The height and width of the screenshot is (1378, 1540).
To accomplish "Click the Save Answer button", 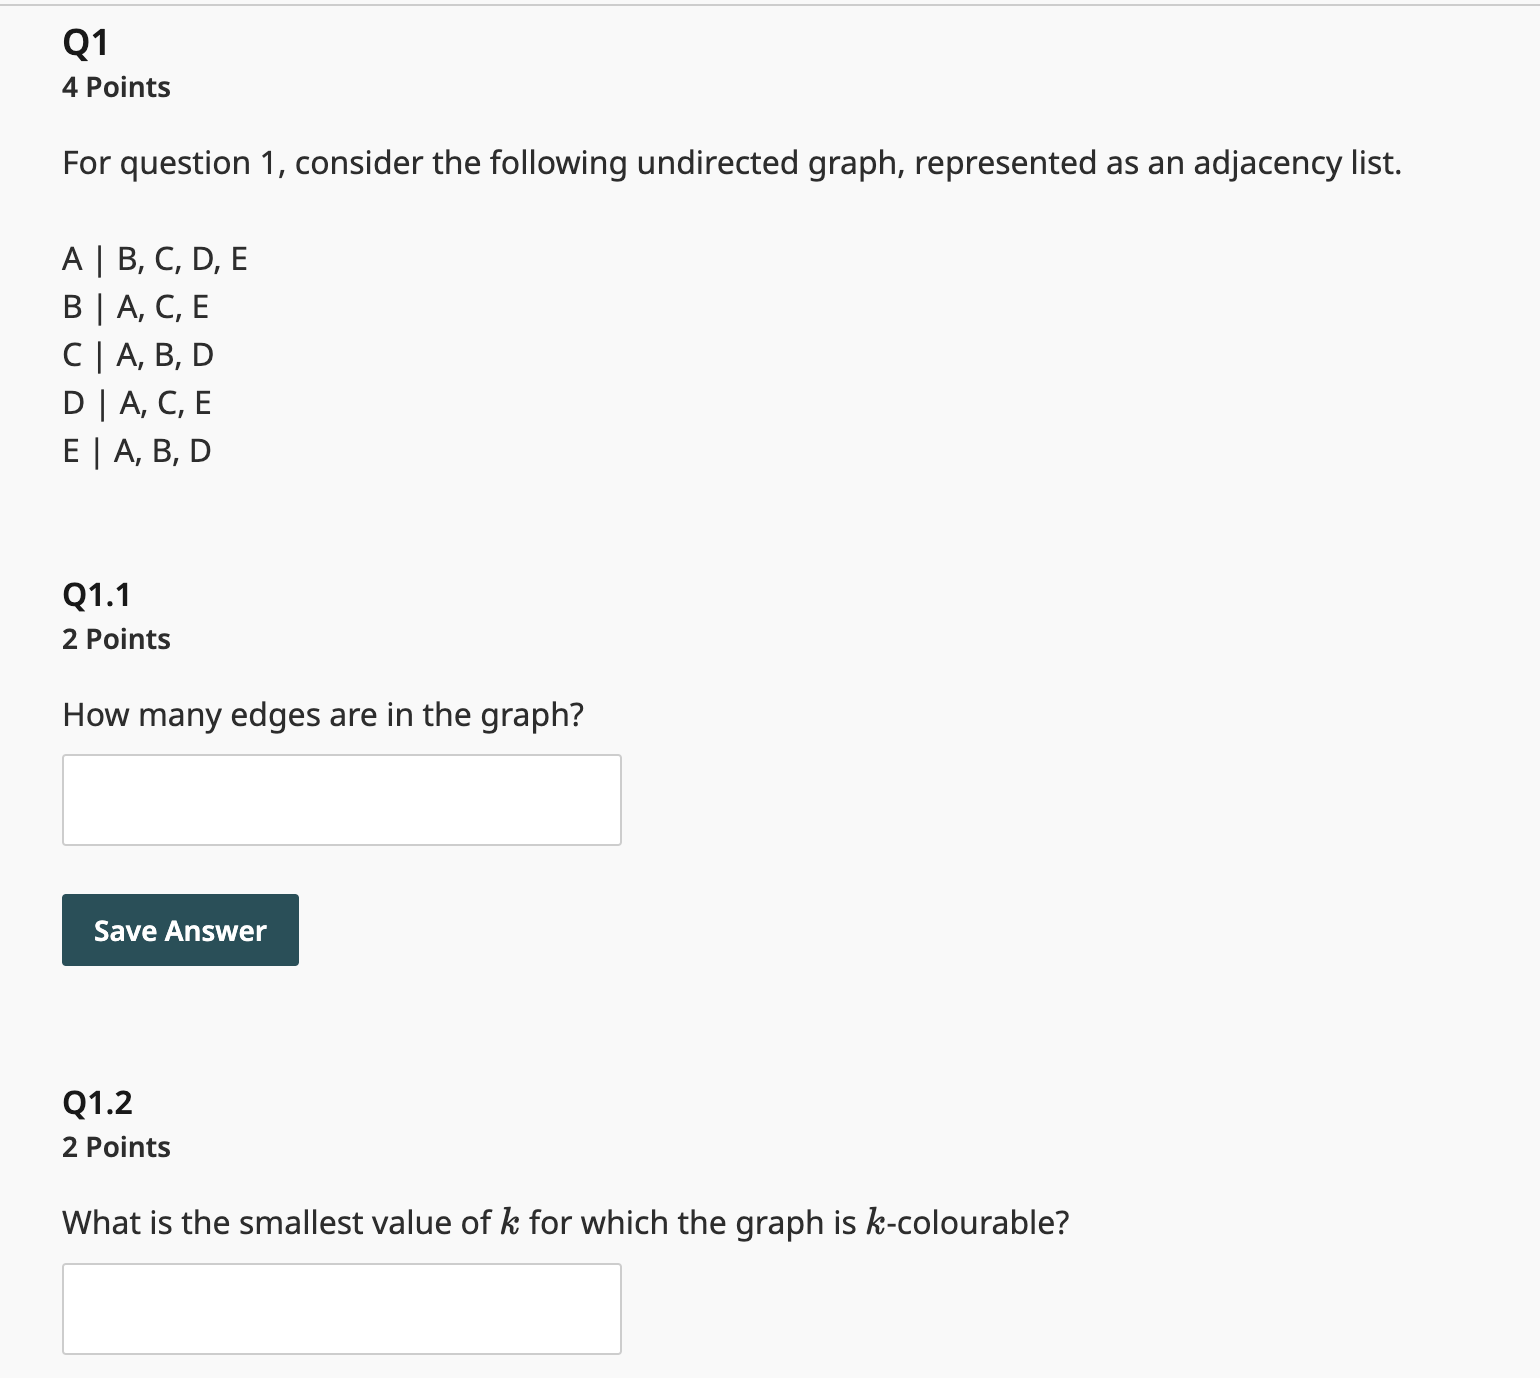I will tap(179, 929).
